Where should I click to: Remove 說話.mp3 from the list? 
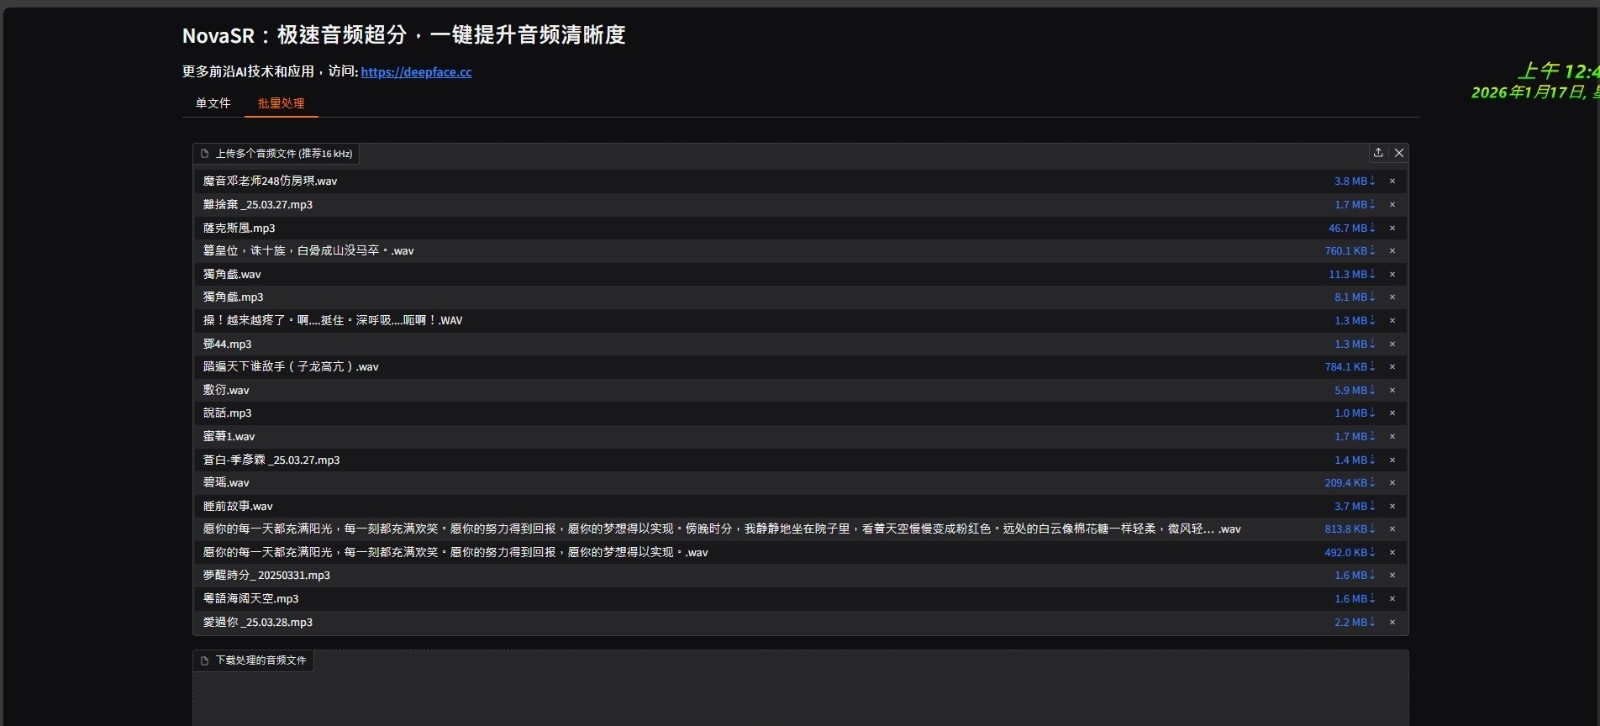[1392, 413]
